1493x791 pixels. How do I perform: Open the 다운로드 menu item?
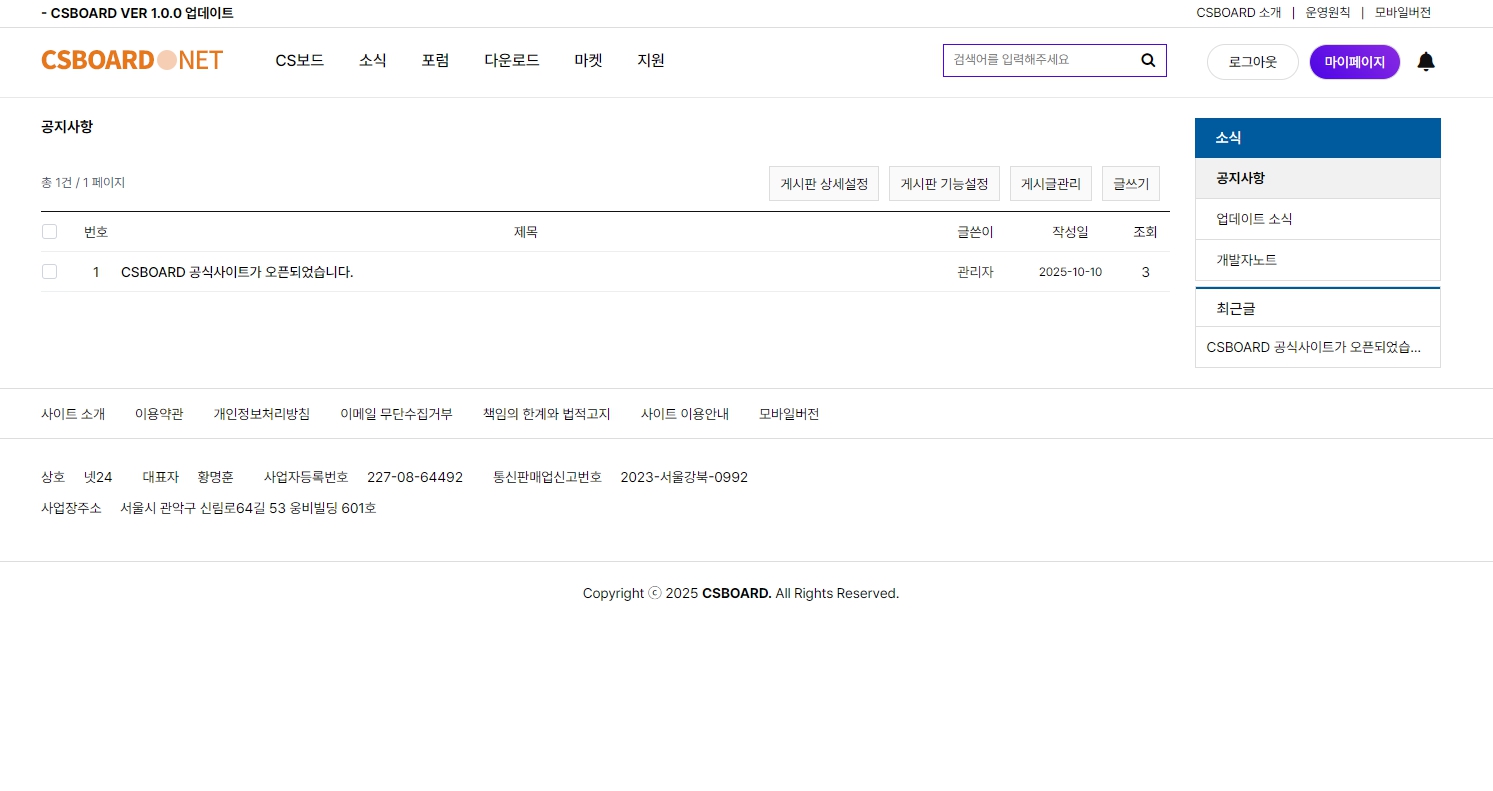tap(511, 60)
